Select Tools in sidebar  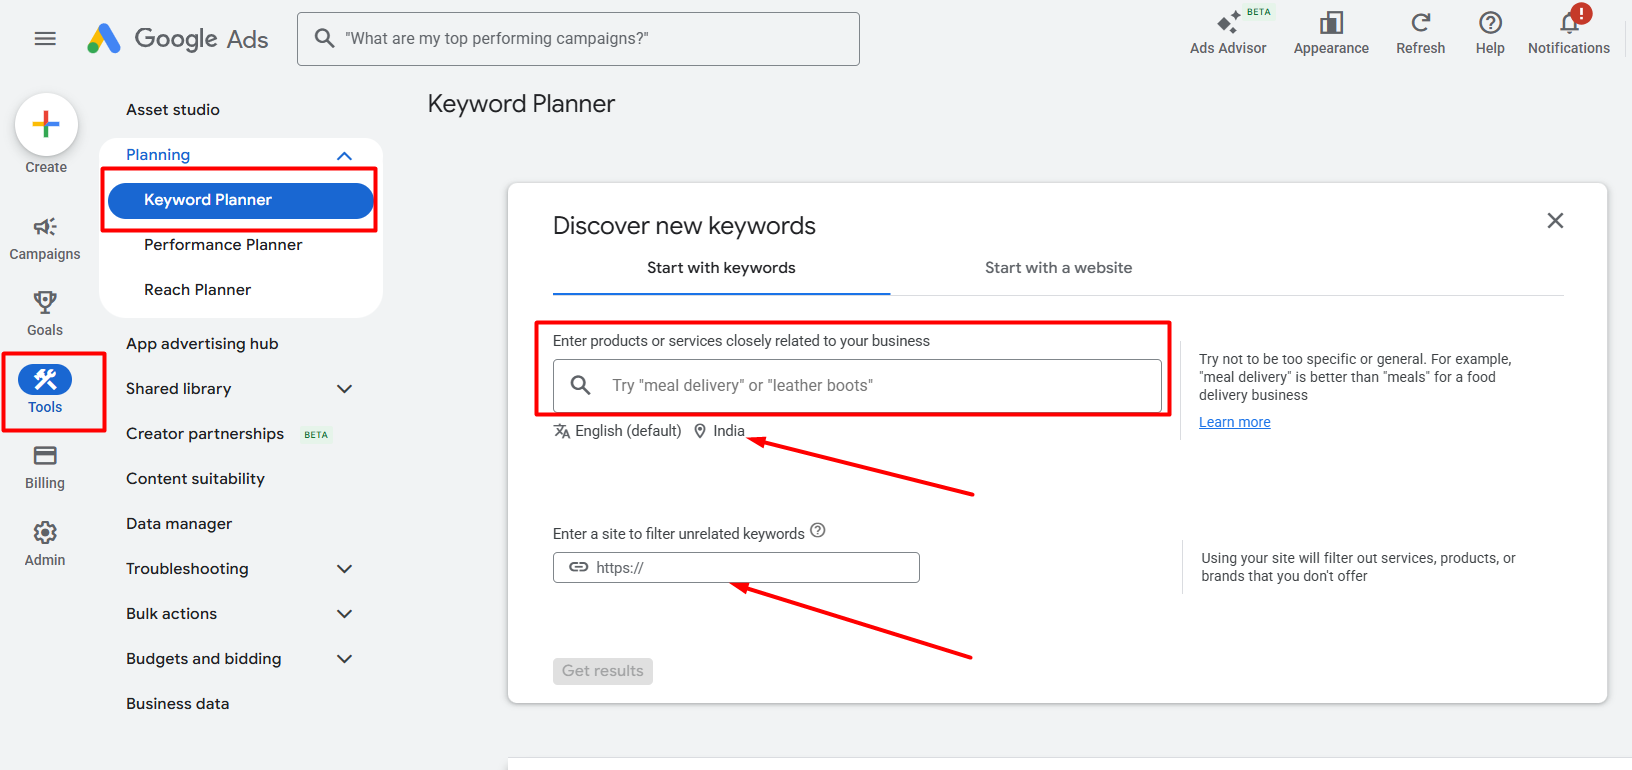[45, 390]
